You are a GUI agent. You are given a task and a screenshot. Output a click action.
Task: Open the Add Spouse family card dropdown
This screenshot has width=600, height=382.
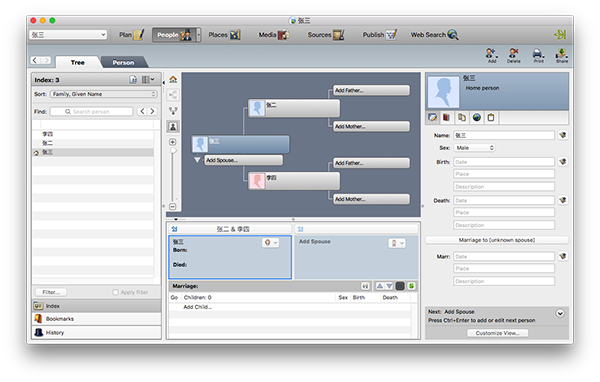(x=397, y=243)
